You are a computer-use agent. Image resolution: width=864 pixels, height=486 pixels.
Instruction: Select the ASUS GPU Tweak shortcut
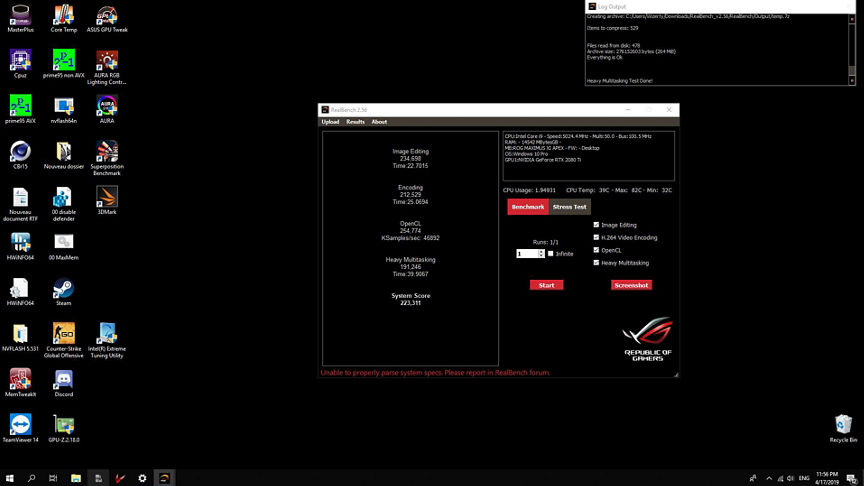106,16
